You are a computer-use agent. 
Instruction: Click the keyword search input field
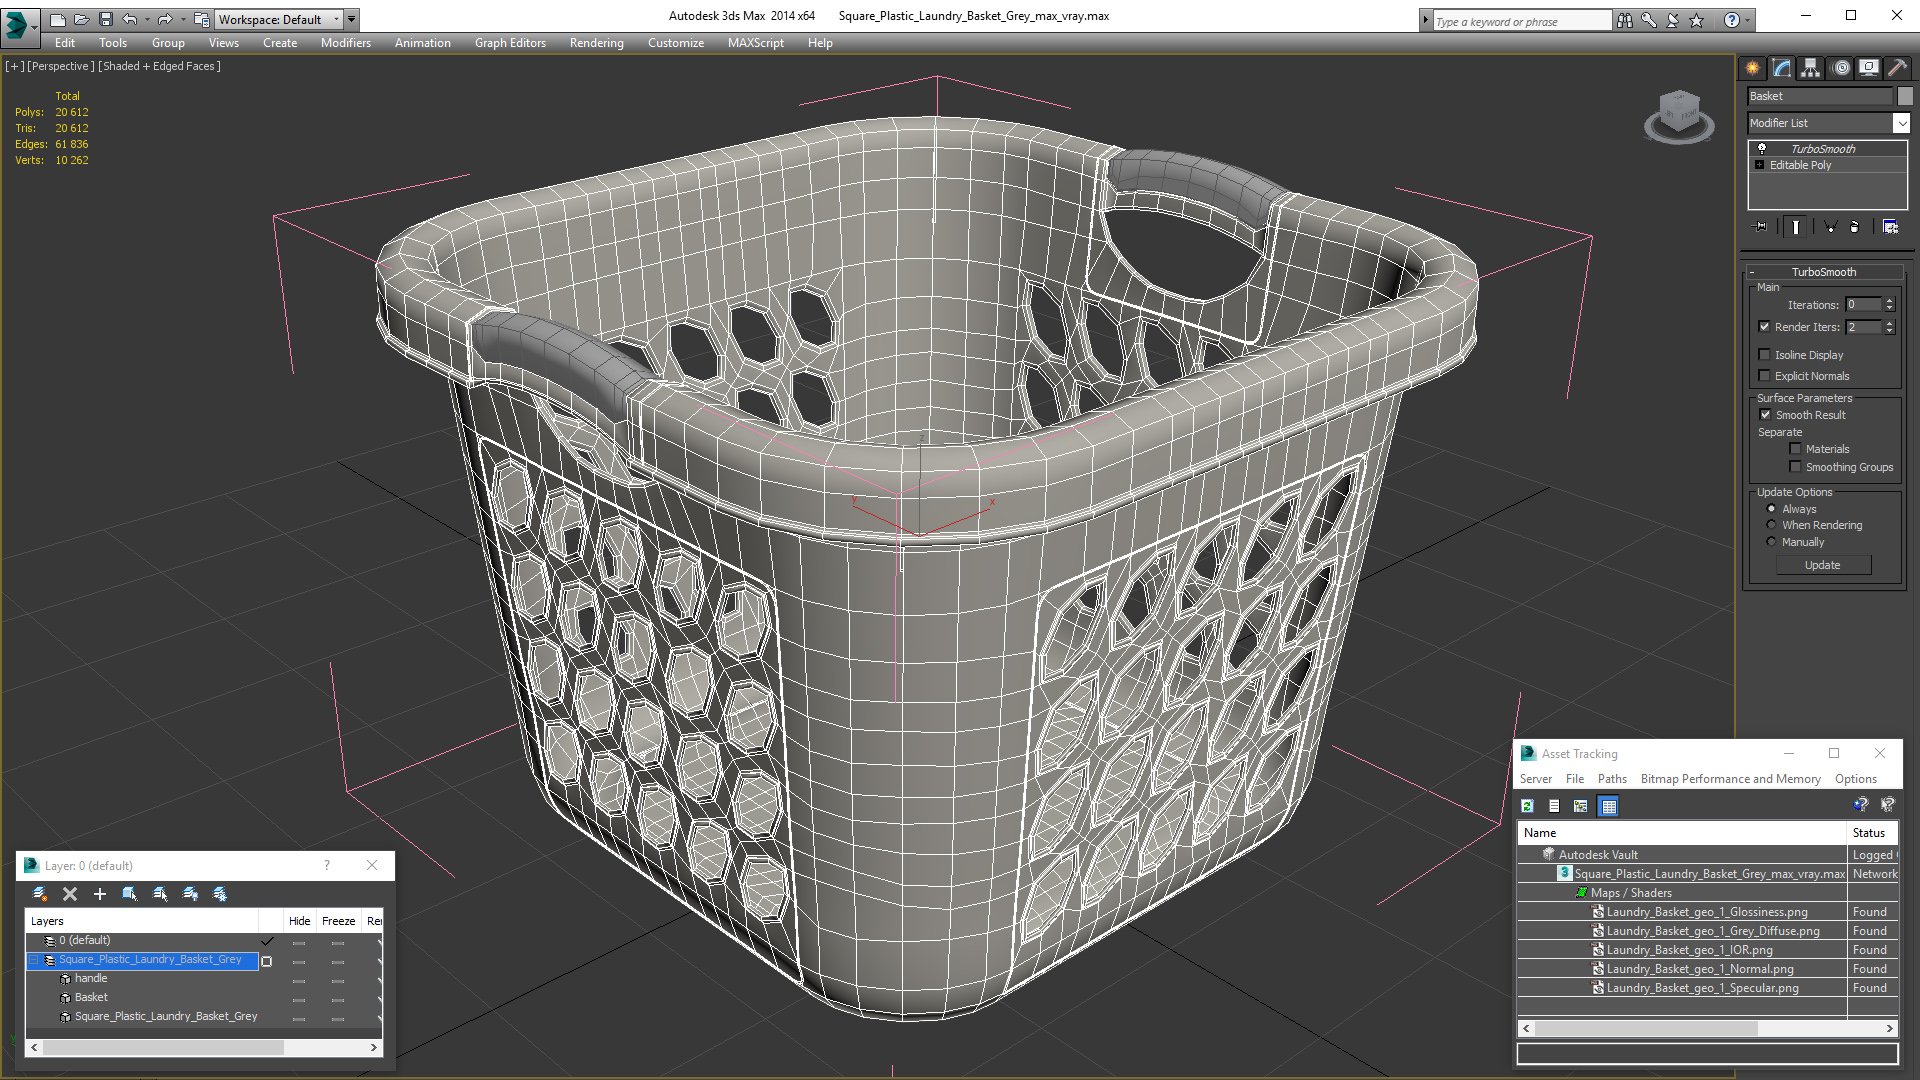(1520, 21)
